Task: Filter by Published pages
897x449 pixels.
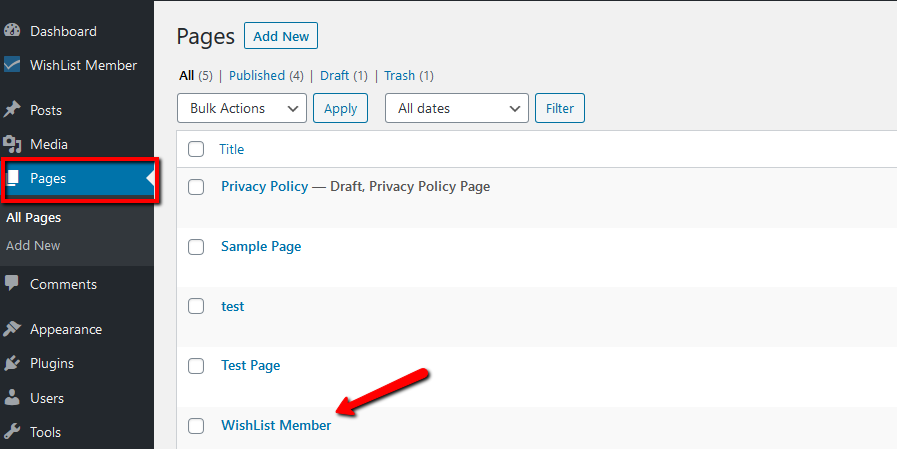Action: click(257, 76)
